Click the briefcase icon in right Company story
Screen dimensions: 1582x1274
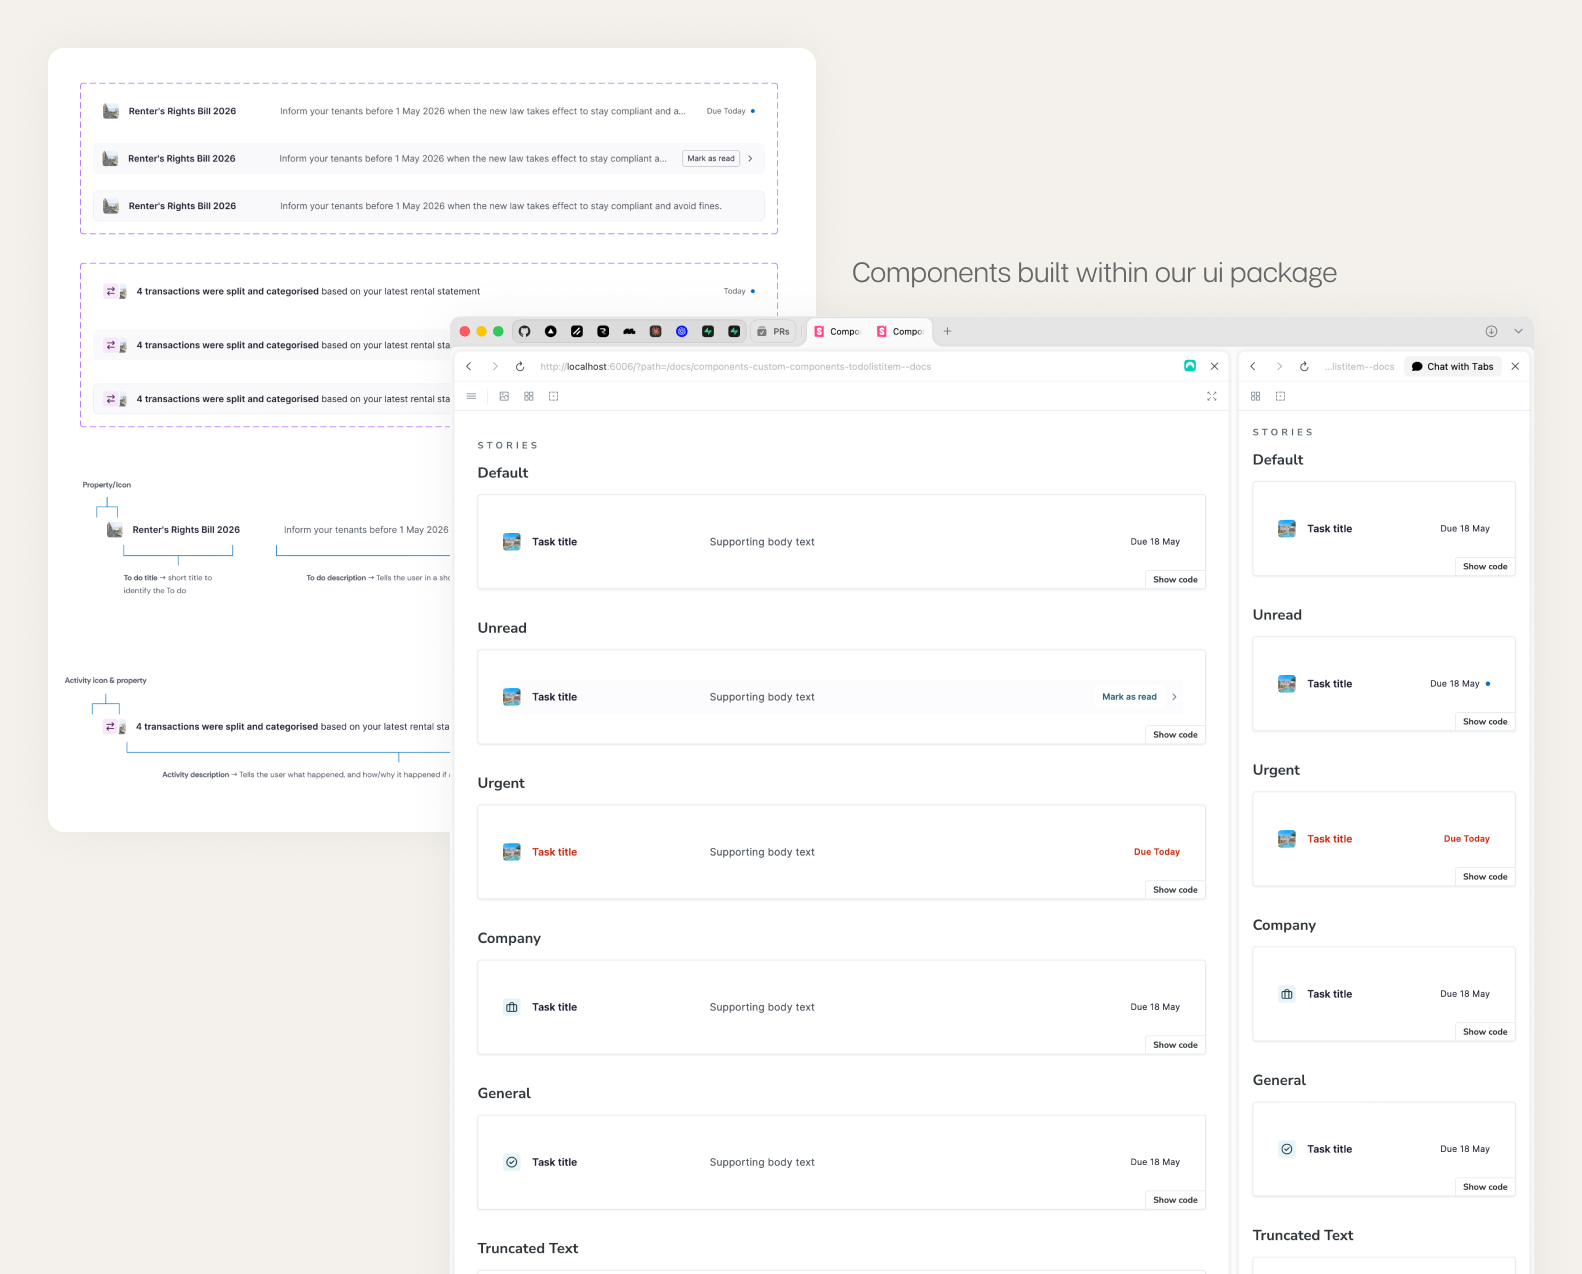pyautogui.click(x=1287, y=994)
